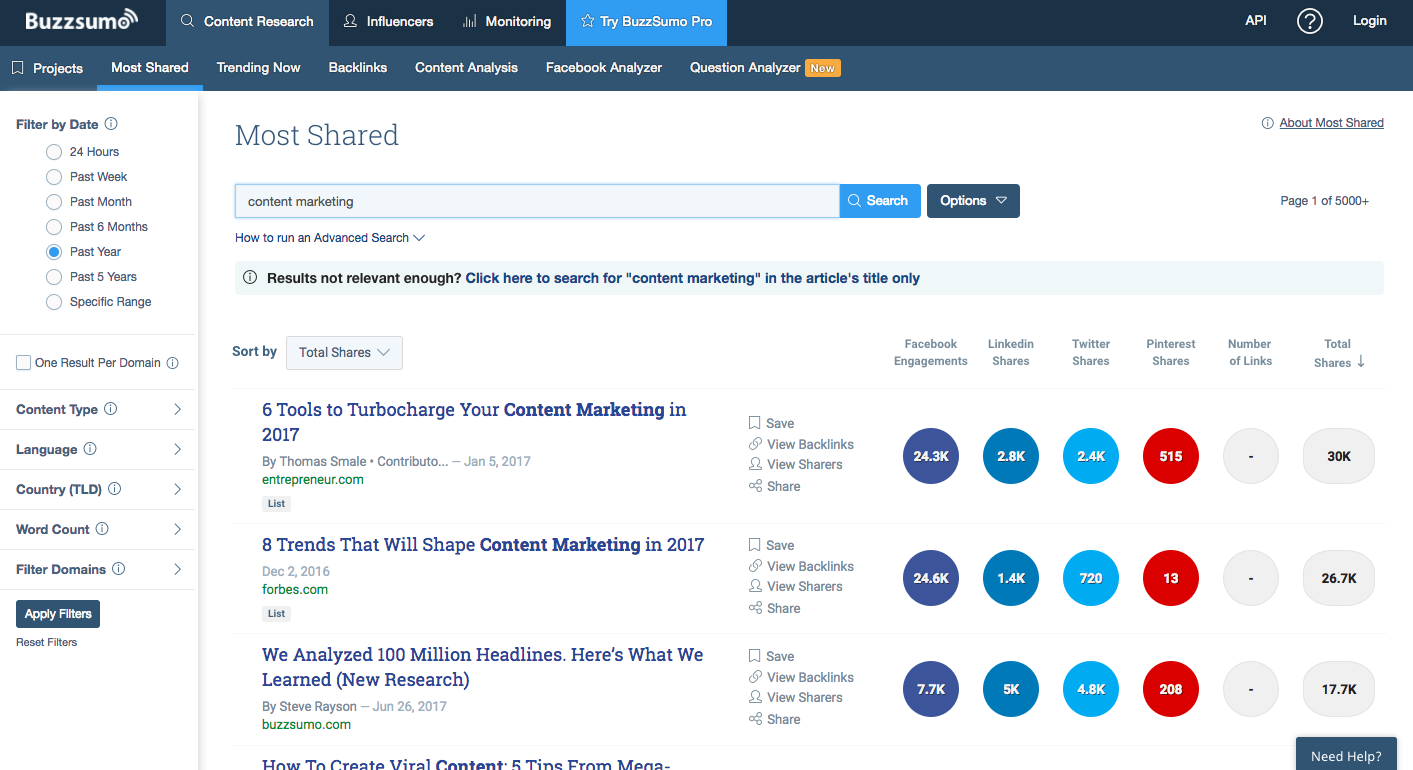The height and width of the screenshot is (770, 1413).
Task: Sort by Total Shares column header
Action: point(1338,353)
